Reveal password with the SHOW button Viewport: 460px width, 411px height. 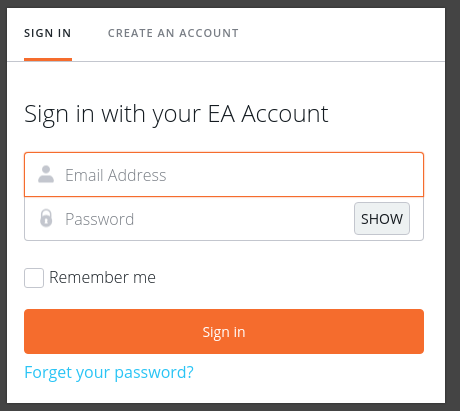(x=382, y=219)
